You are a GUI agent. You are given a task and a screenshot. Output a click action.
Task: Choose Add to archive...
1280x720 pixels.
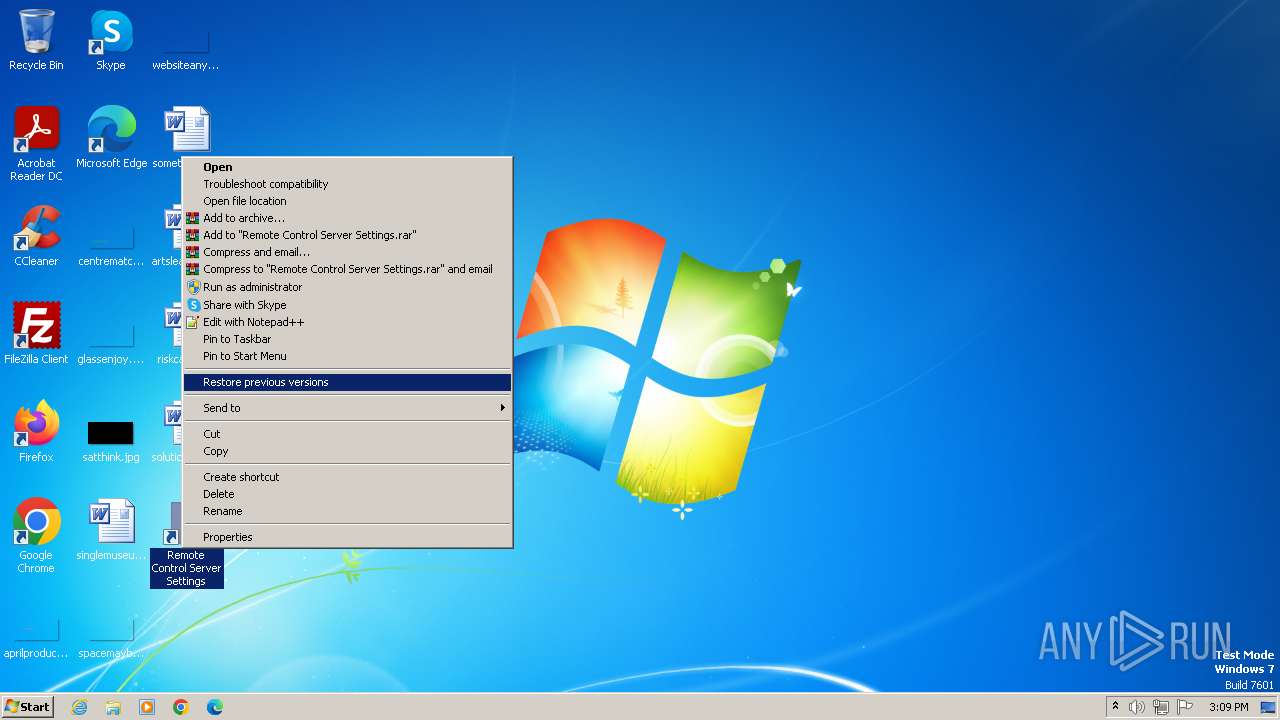348,218
